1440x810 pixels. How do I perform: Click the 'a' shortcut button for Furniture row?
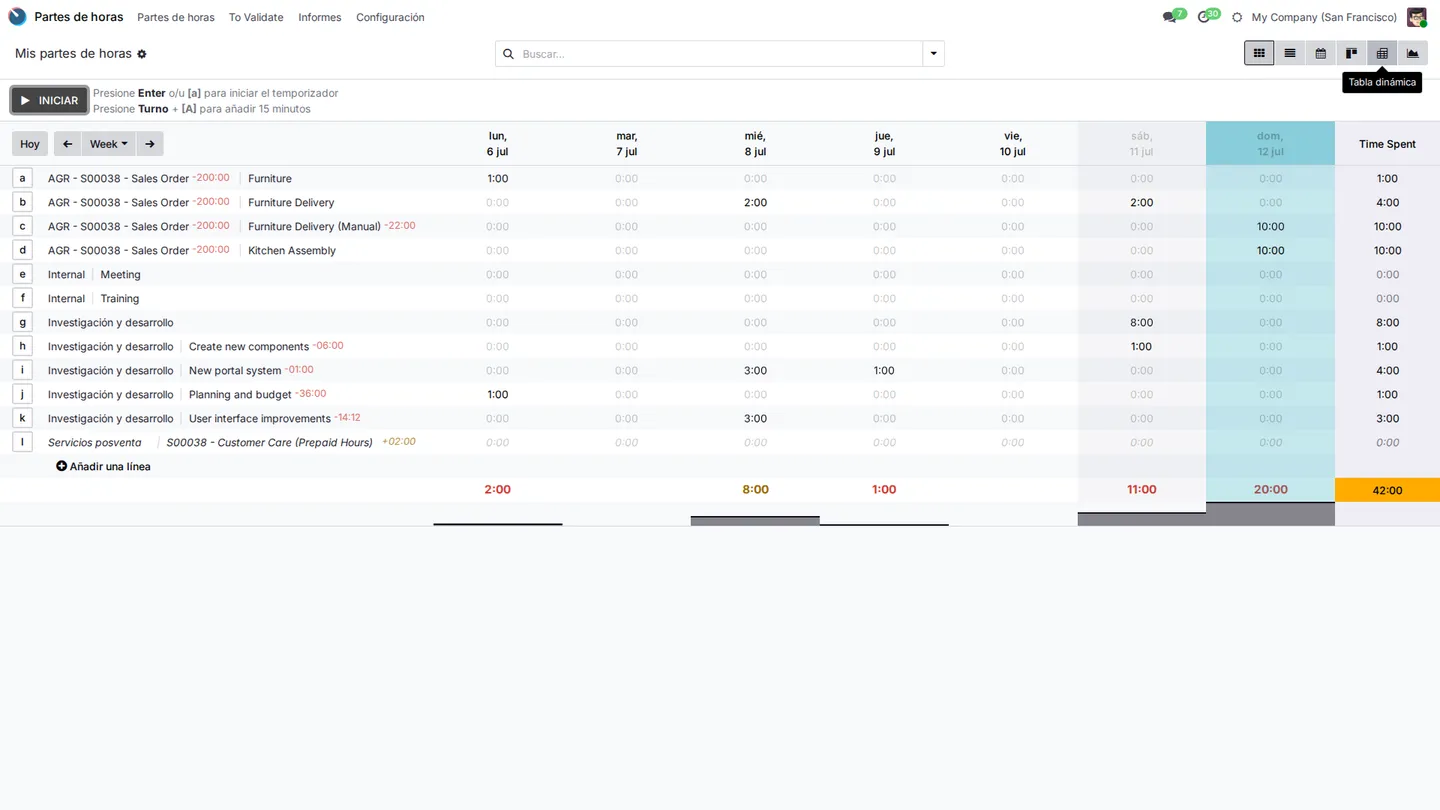[x=23, y=178]
